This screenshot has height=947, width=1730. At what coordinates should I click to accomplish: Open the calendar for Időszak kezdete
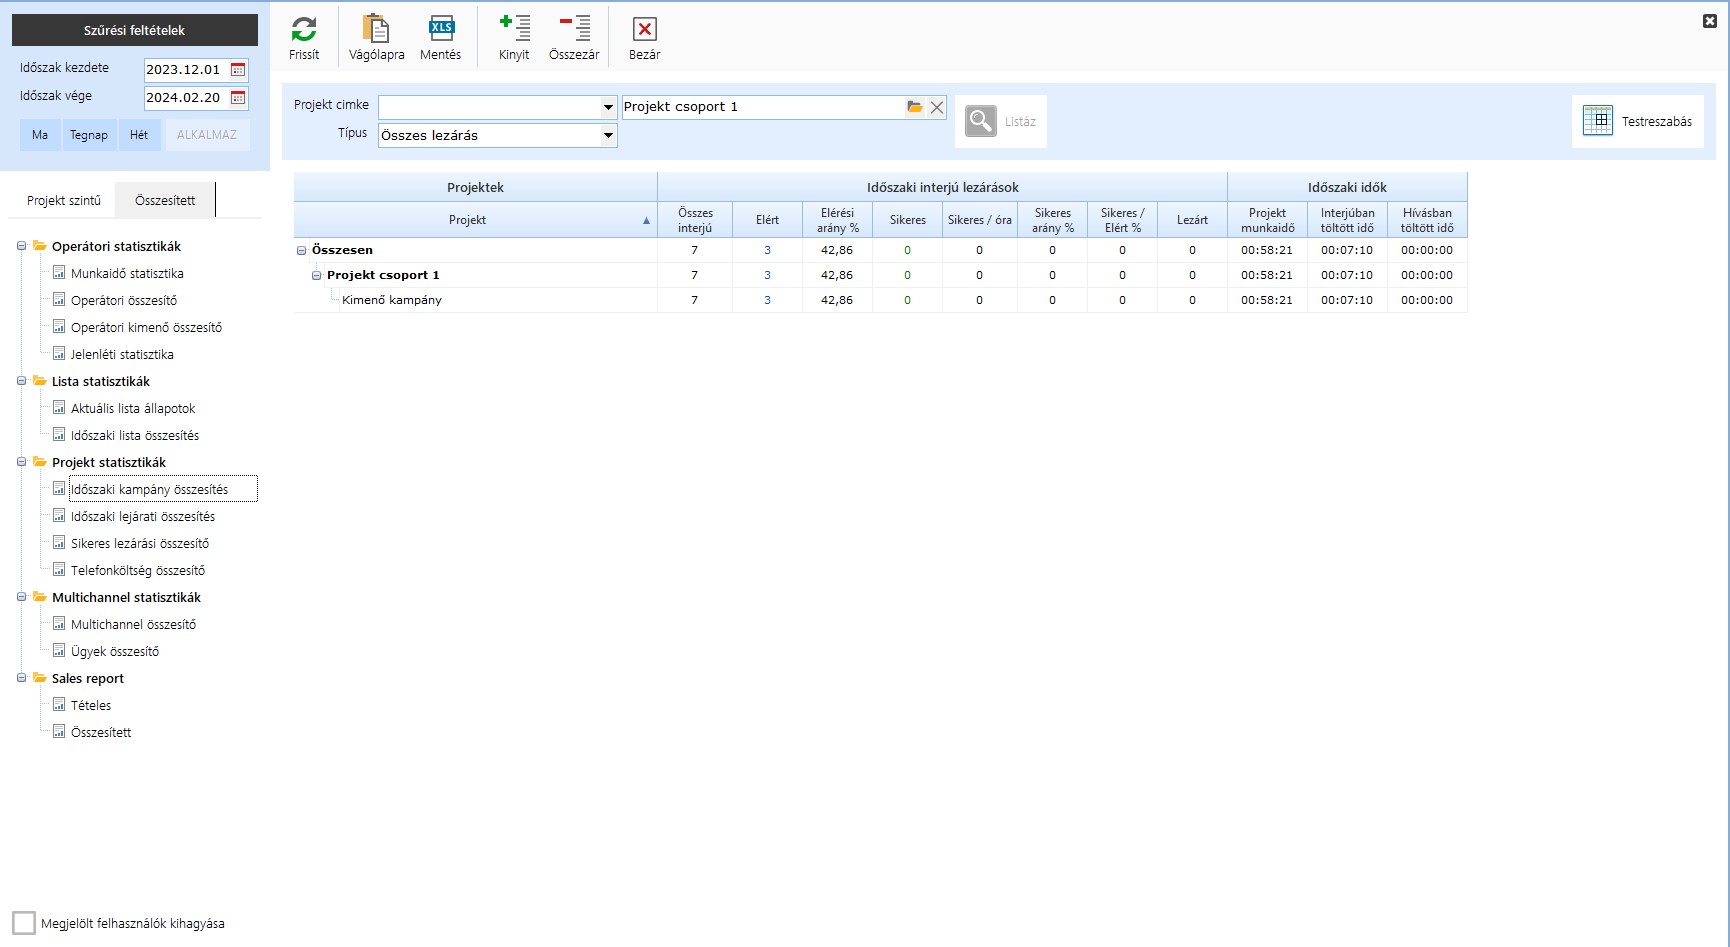238,70
